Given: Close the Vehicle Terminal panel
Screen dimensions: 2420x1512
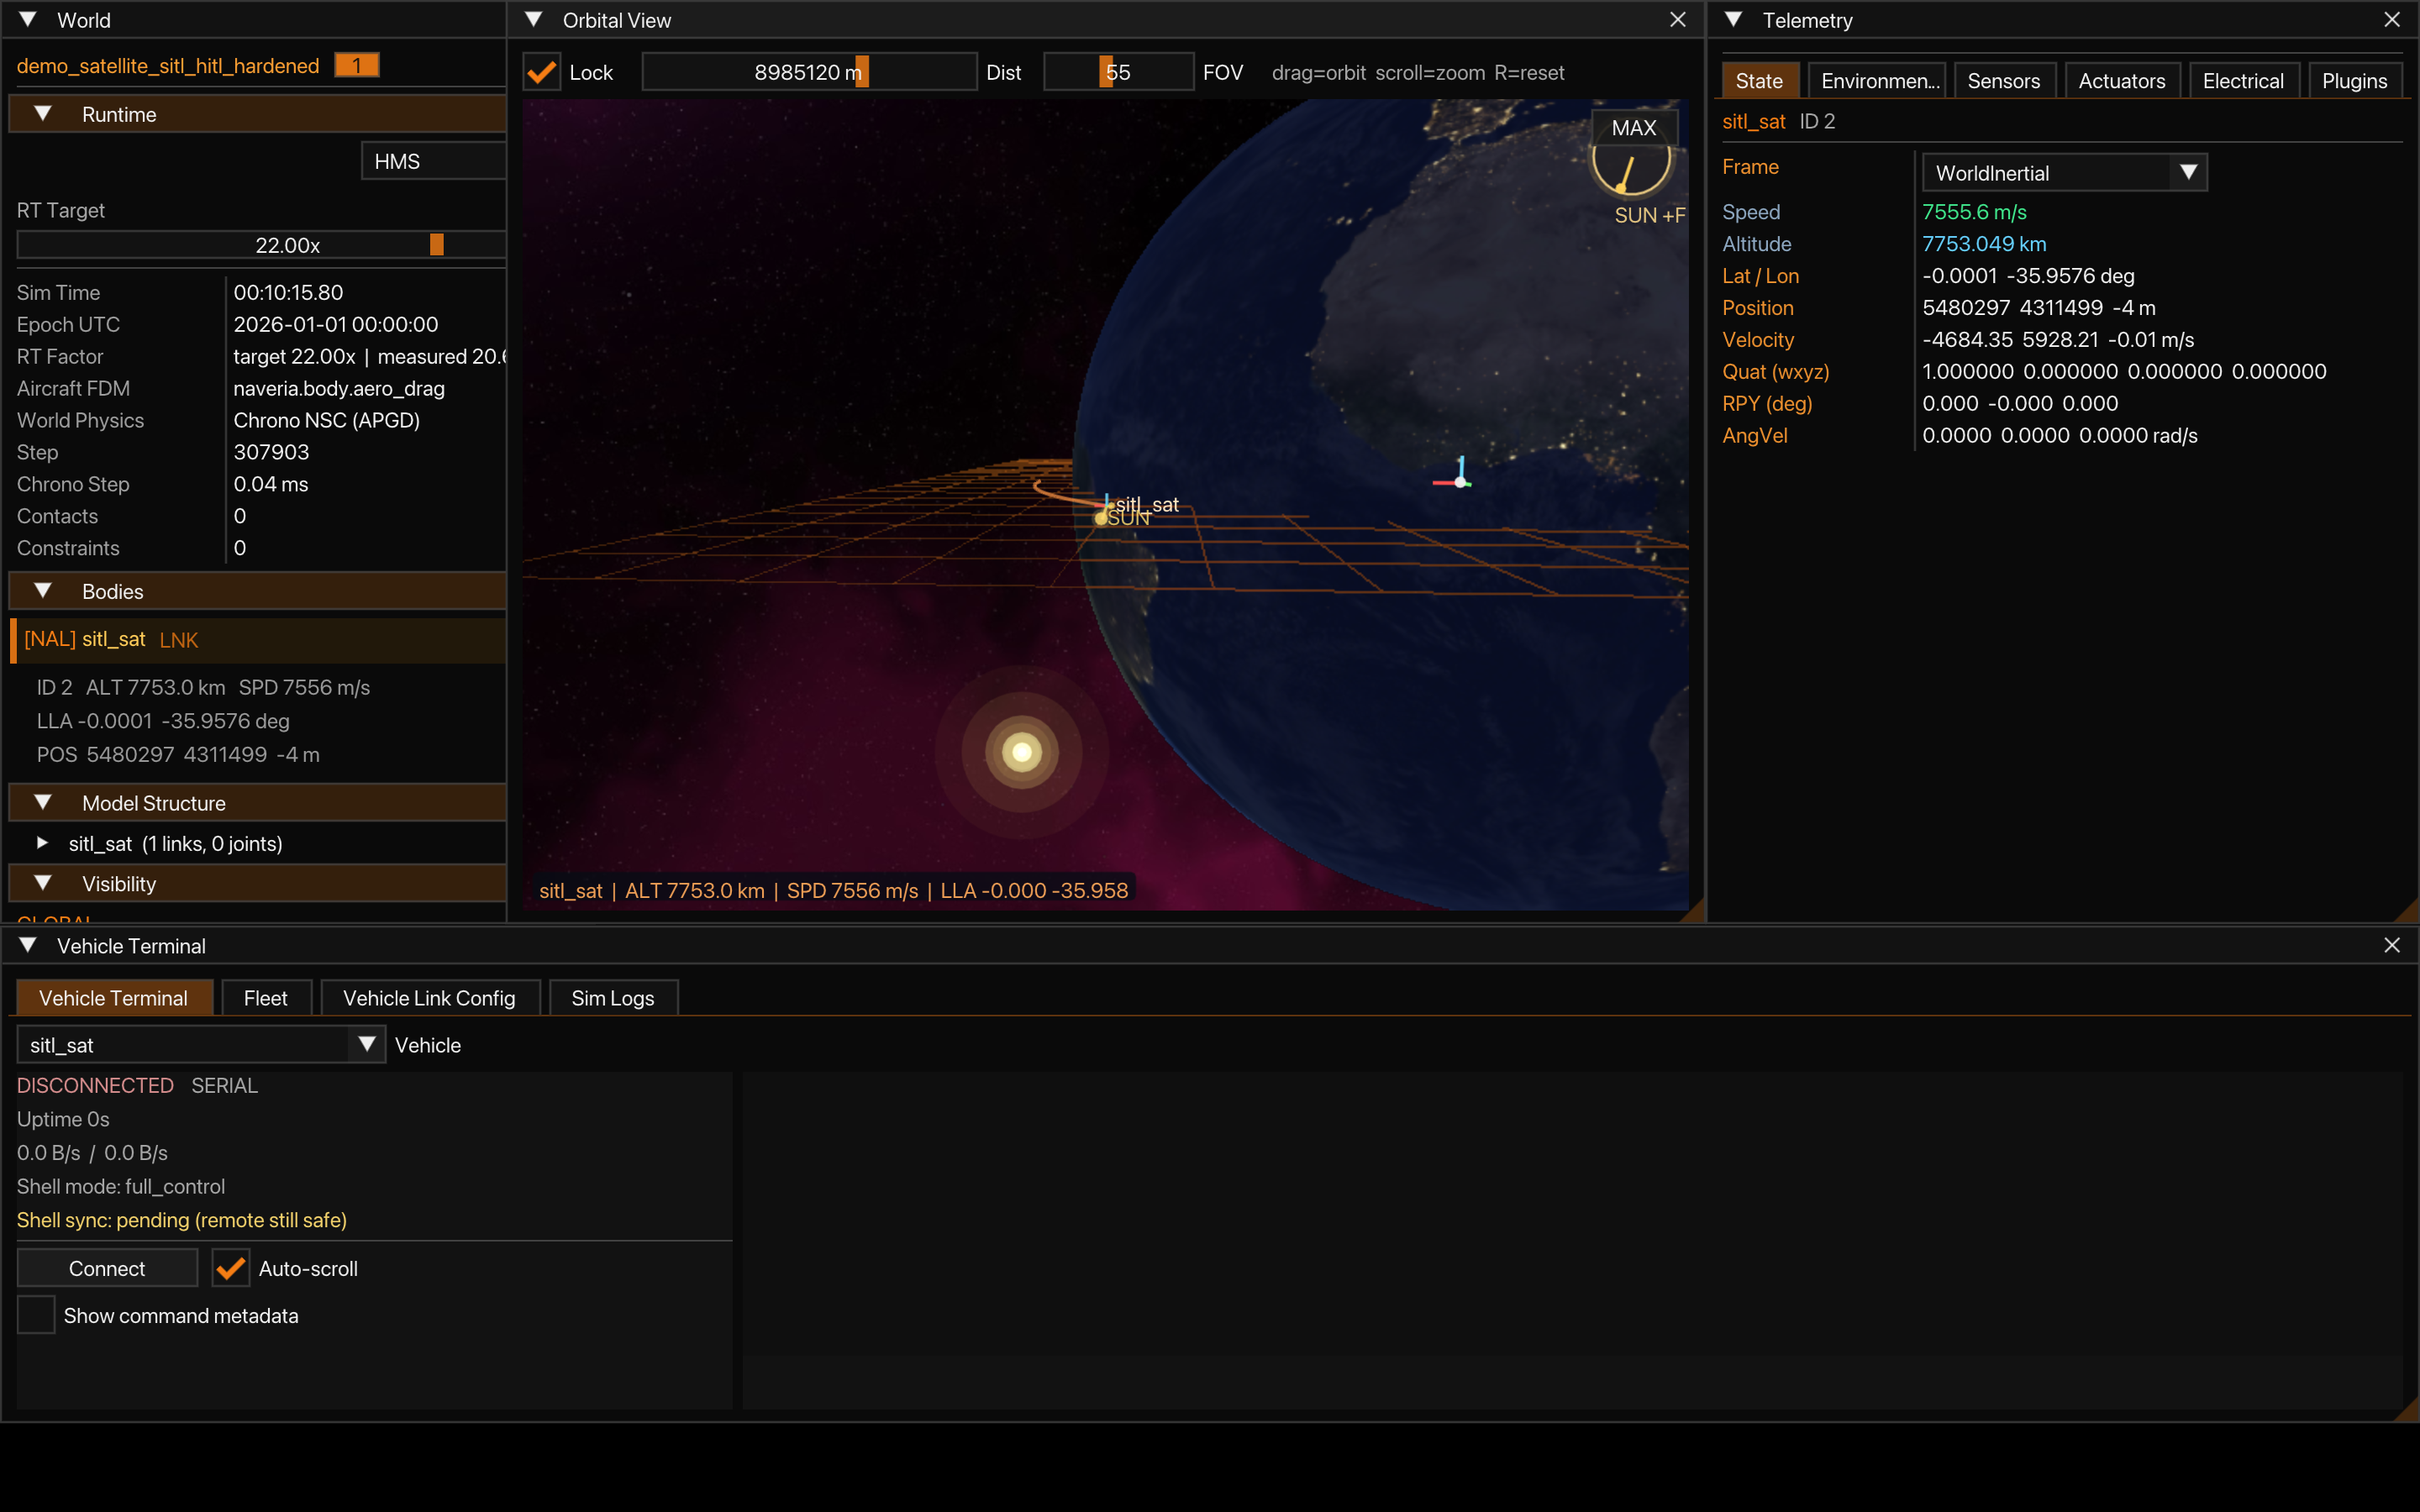Looking at the screenshot, I should click(2392, 945).
